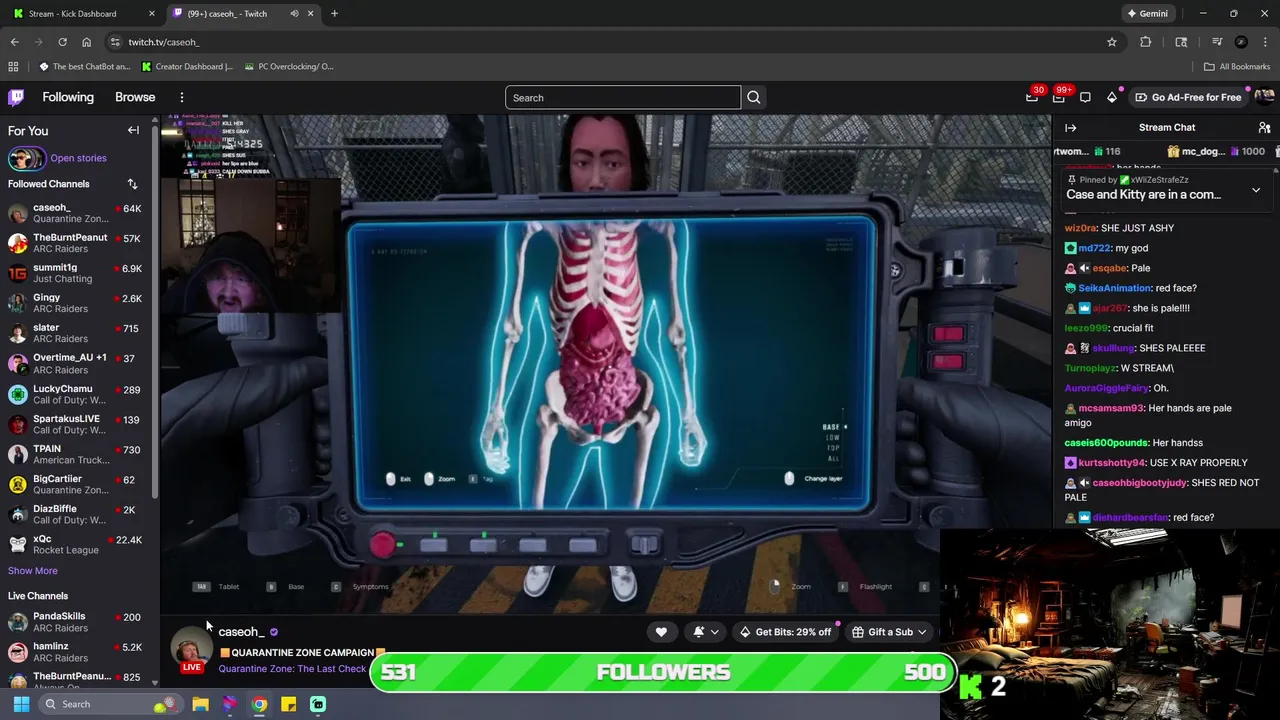The height and width of the screenshot is (720, 1280).
Task: Open the Twitch more options menu
Action: pyautogui.click(x=182, y=97)
